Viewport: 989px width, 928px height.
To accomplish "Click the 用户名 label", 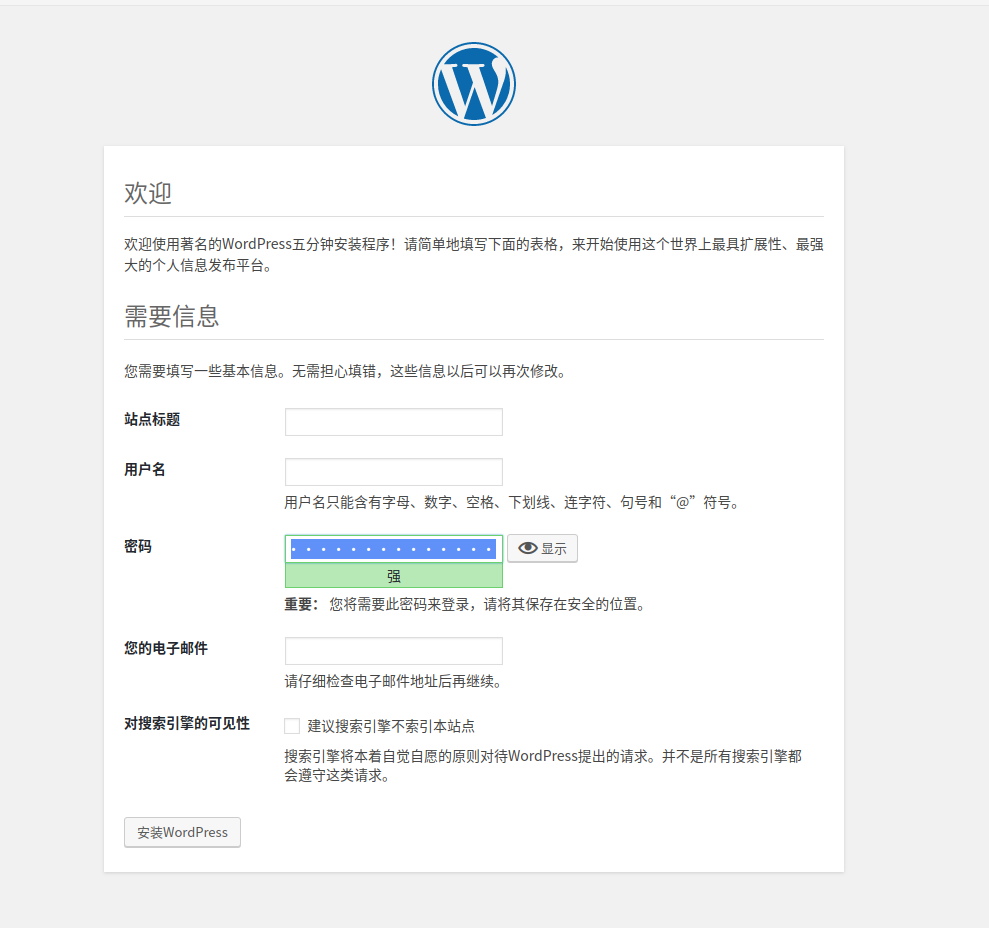I will (144, 469).
